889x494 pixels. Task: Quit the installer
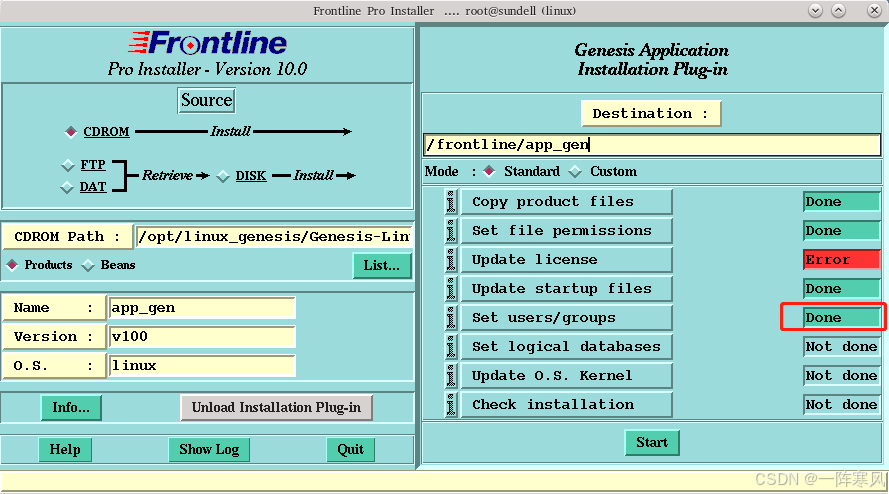(350, 450)
